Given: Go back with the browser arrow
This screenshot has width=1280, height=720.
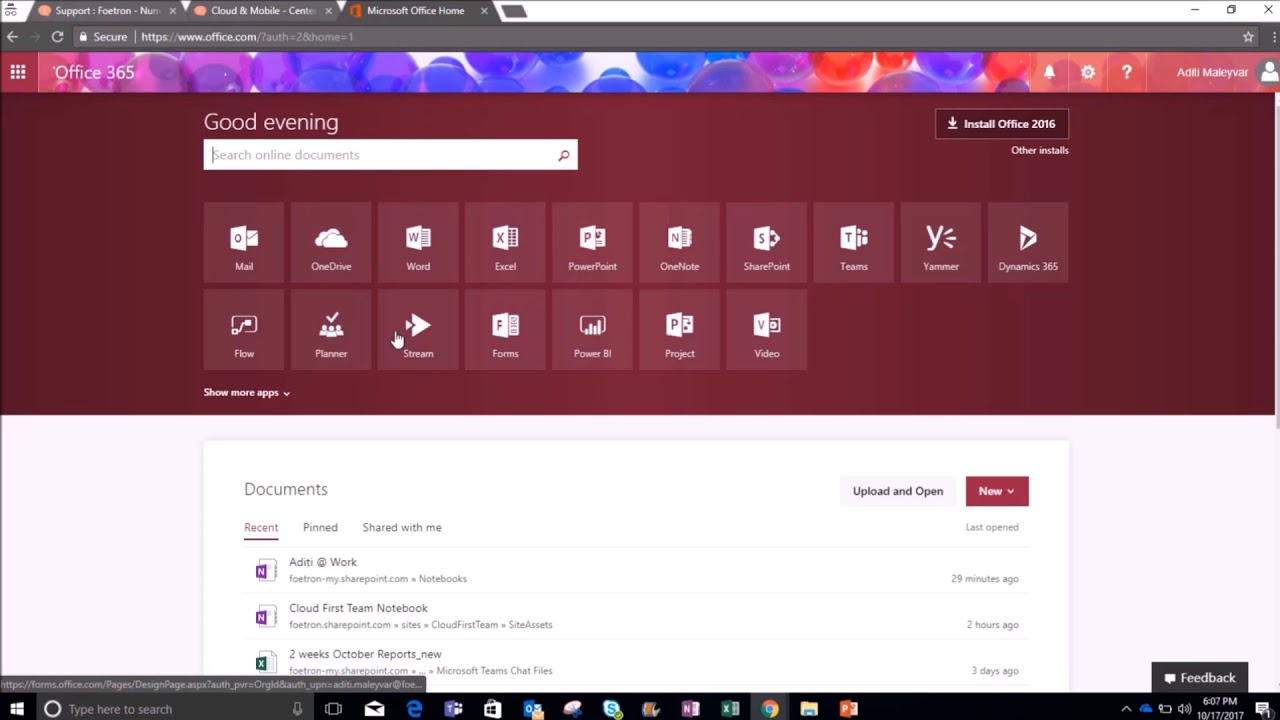Looking at the screenshot, I should tap(12, 37).
